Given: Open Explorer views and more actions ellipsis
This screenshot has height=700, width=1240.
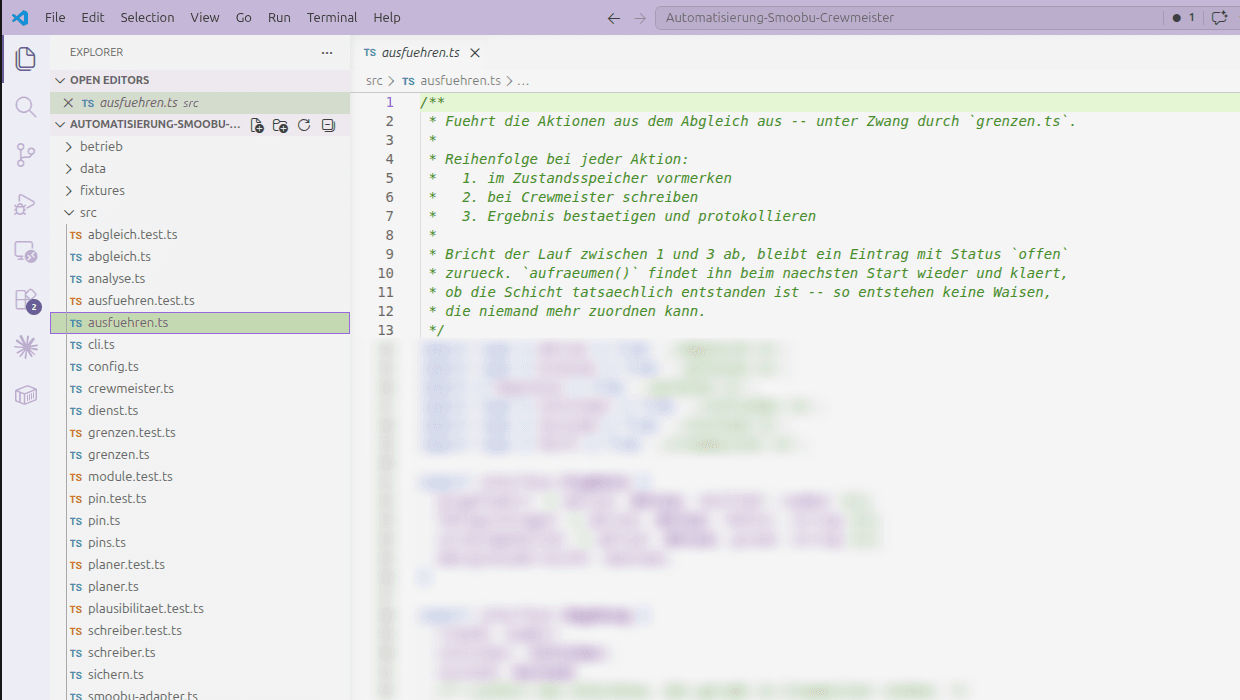Looking at the screenshot, I should [327, 52].
